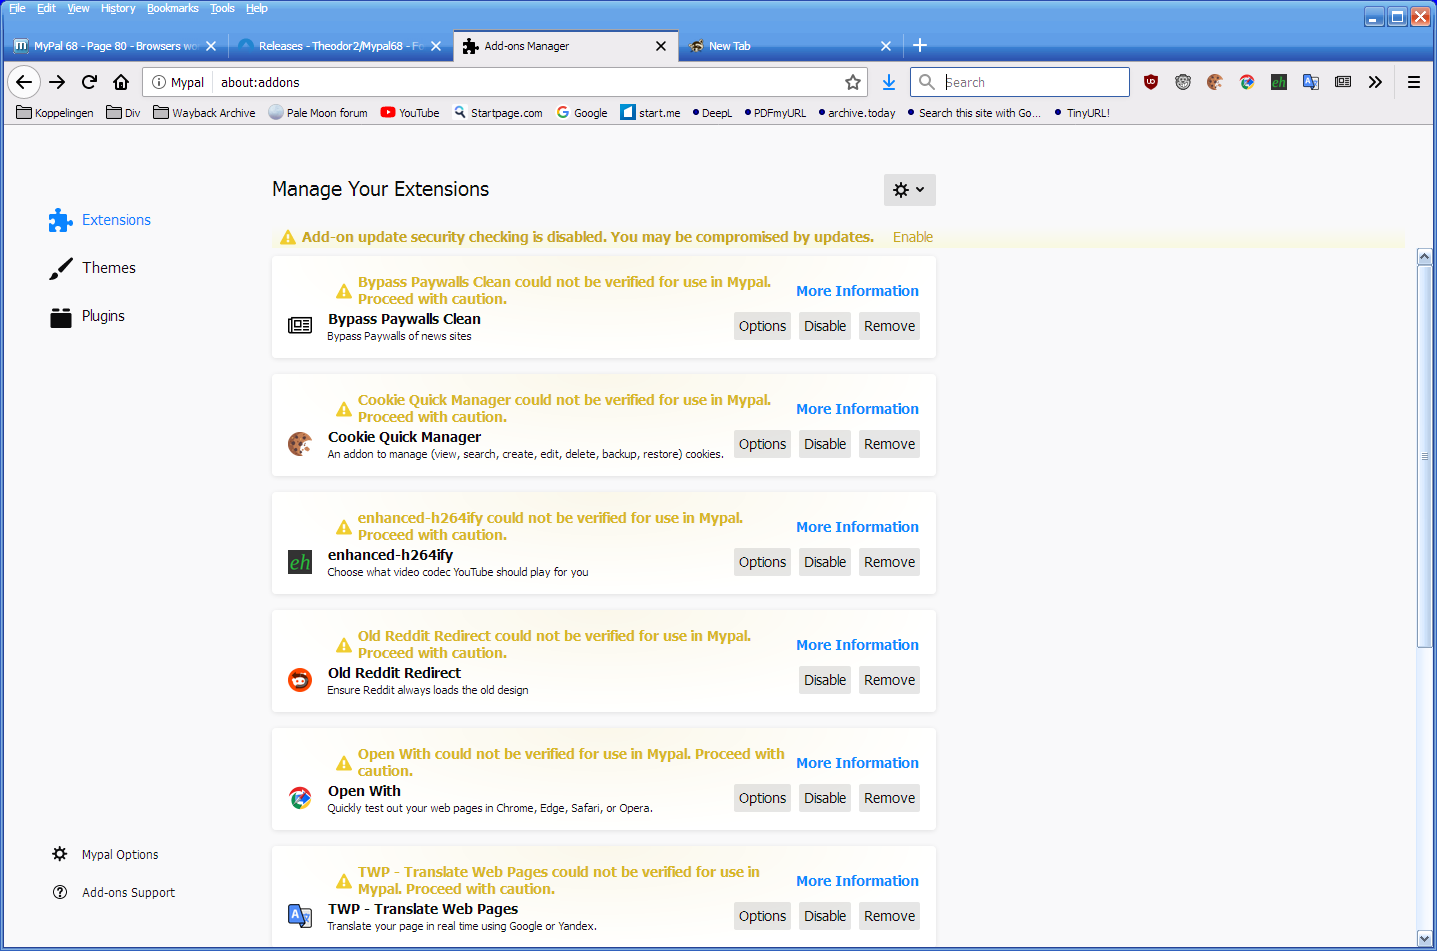Show site information for Mypal
Image resolution: width=1437 pixels, height=951 pixels.
[x=159, y=82]
